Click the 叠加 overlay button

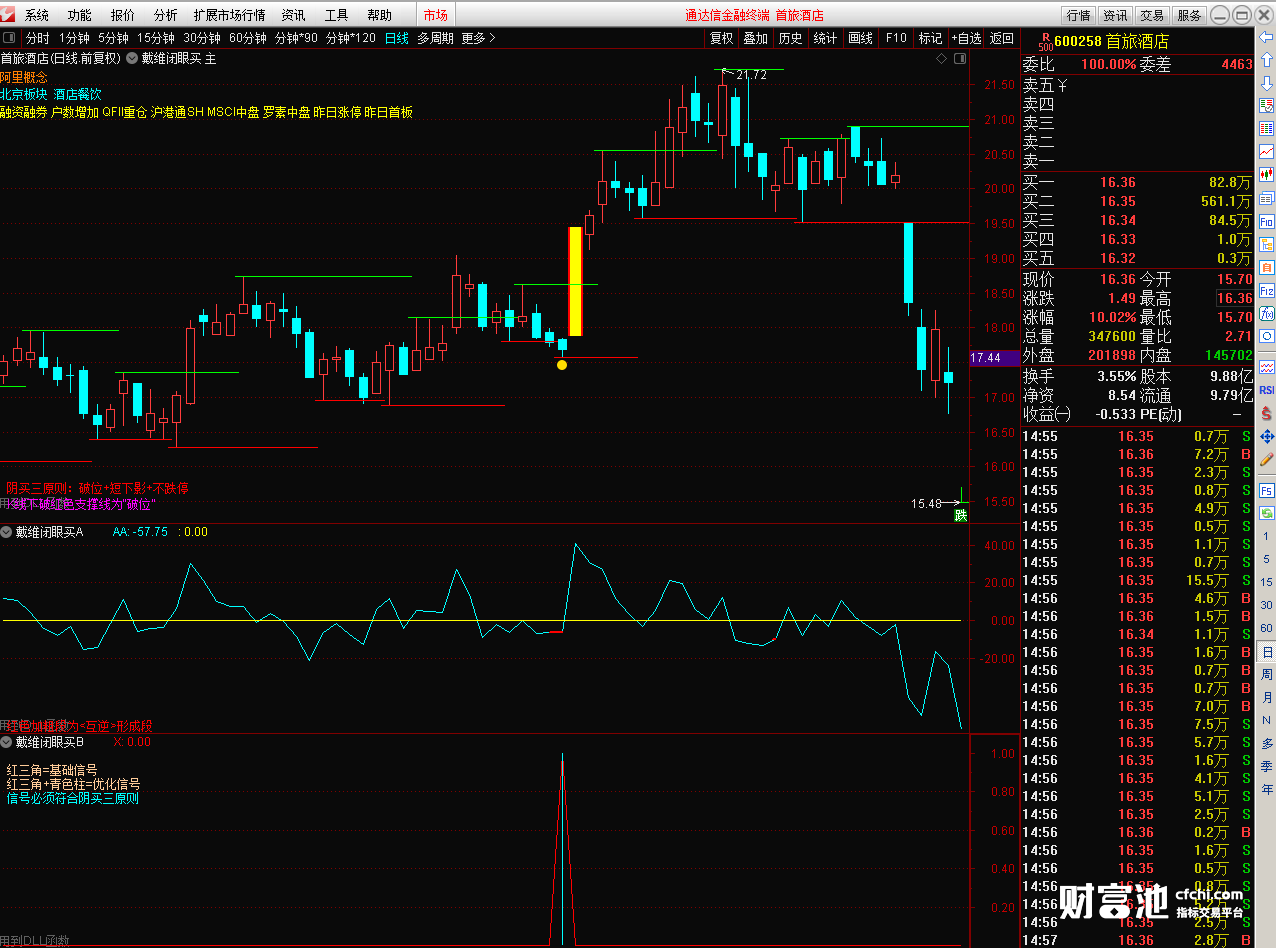pyautogui.click(x=756, y=38)
